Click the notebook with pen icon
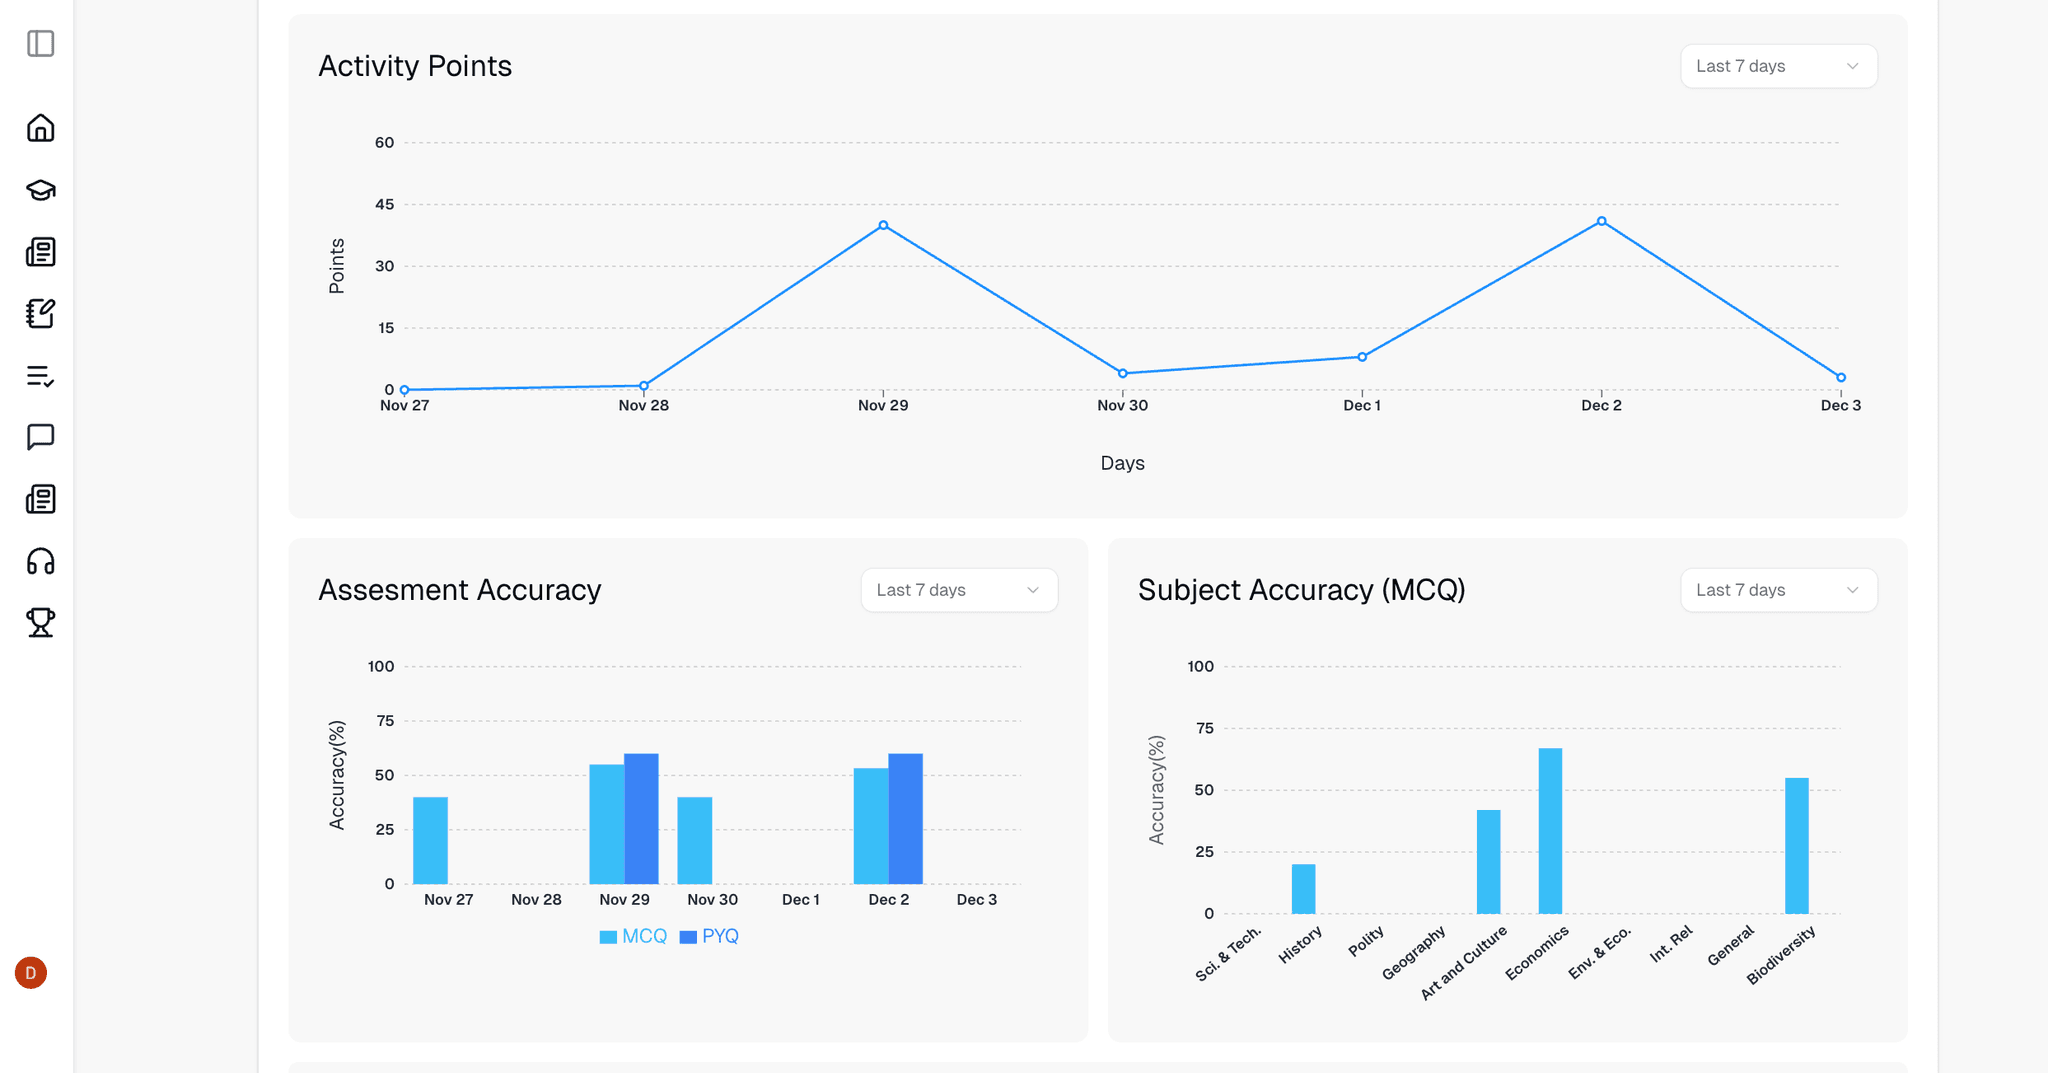This screenshot has height=1073, width=2048. [40, 313]
